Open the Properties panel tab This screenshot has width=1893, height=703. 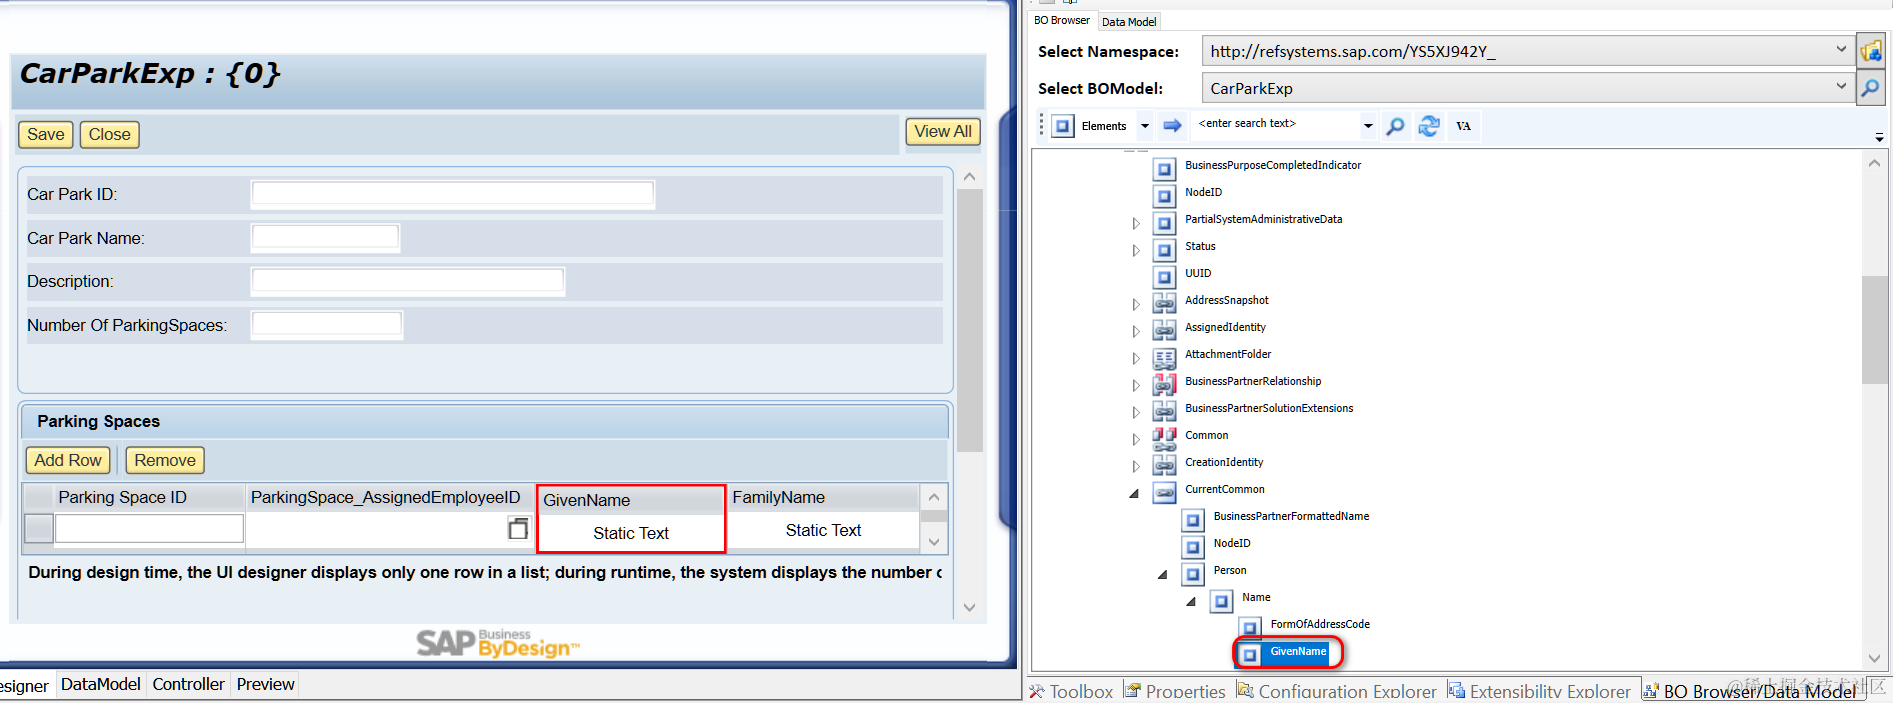(x=1175, y=691)
